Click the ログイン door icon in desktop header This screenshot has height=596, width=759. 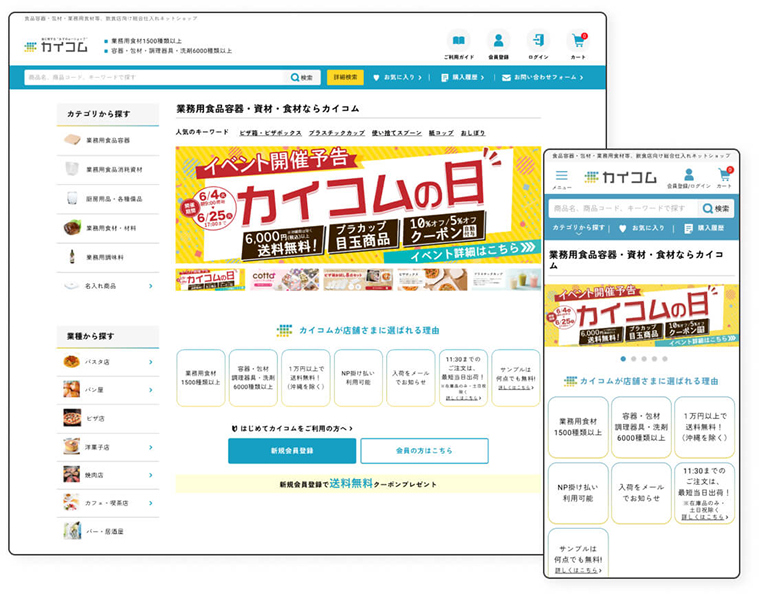[x=538, y=41]
